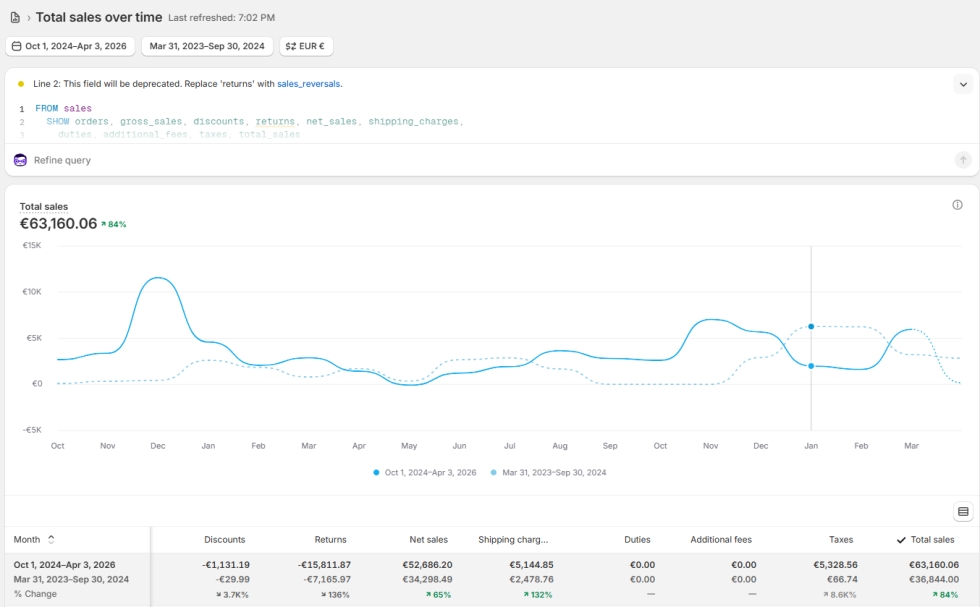The width and height of the screenshot is (980, 607).
Task: Open the chart info icon
Action: click(957, 205)
